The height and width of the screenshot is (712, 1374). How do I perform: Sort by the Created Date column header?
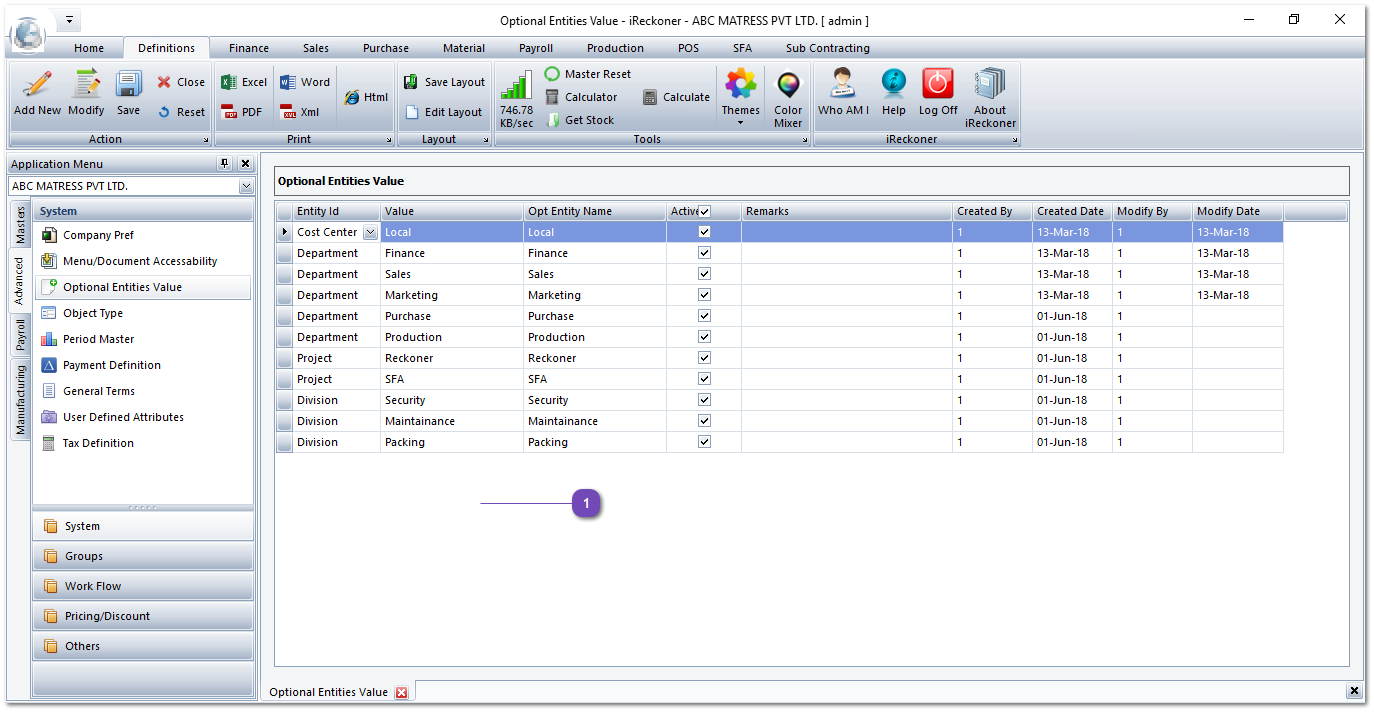click(x=1070, y=211)
